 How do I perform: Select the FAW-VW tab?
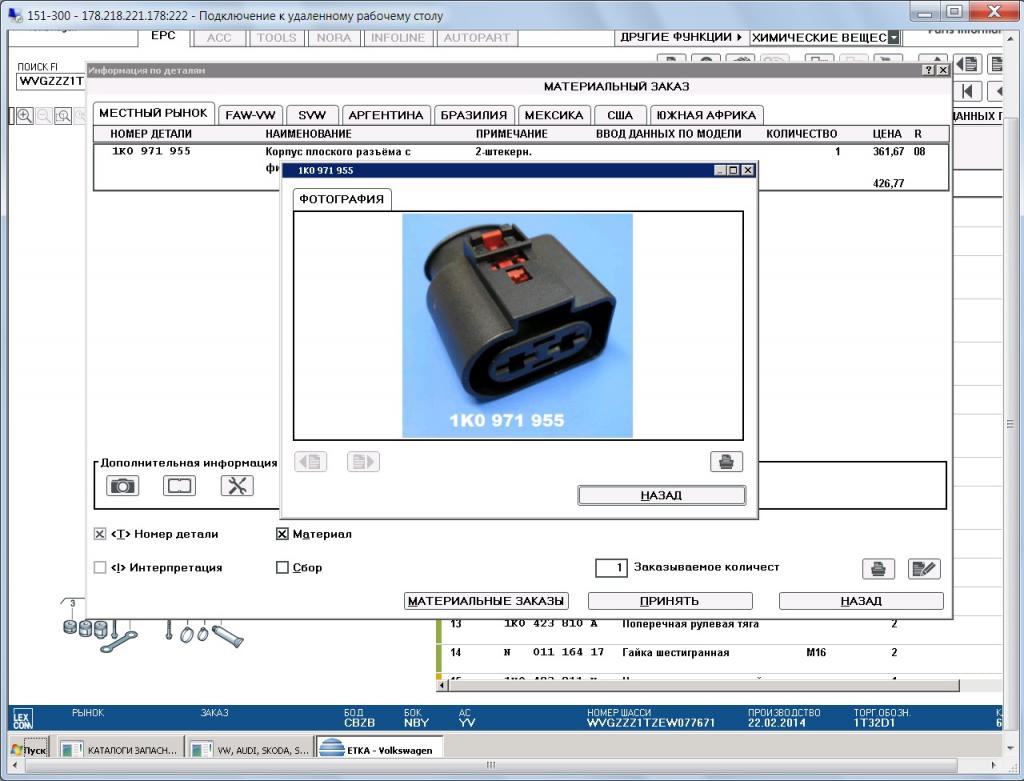(250, 115)
